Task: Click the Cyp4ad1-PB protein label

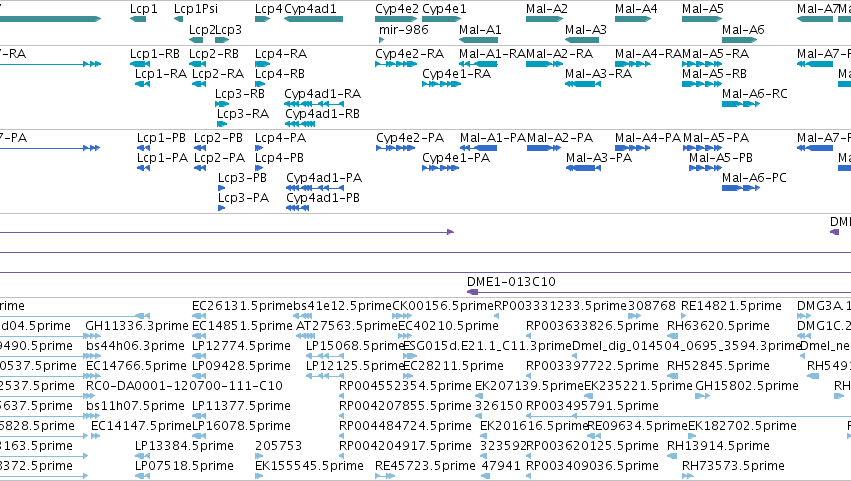Action: (x=323, y=198)
